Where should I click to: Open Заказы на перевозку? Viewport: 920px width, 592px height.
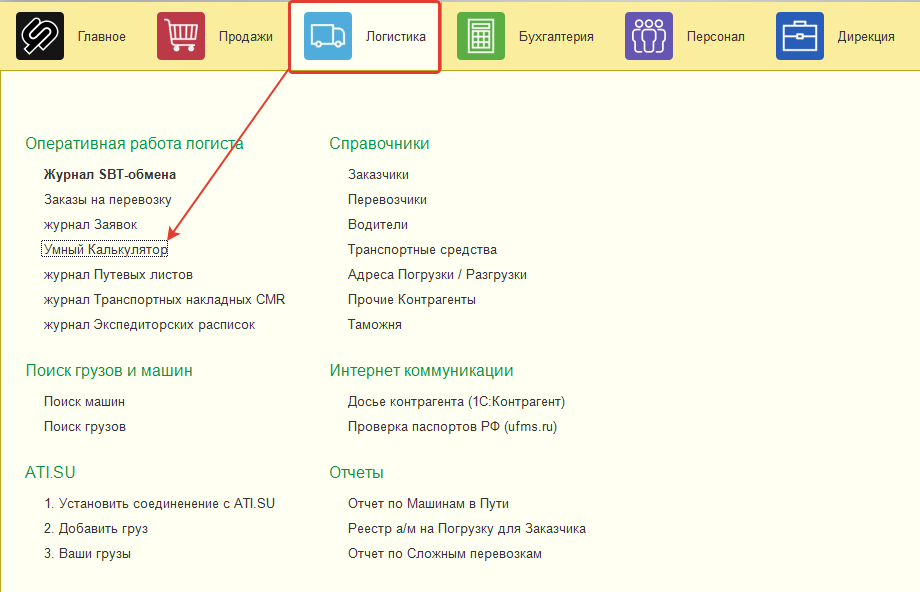coord(107,199)
